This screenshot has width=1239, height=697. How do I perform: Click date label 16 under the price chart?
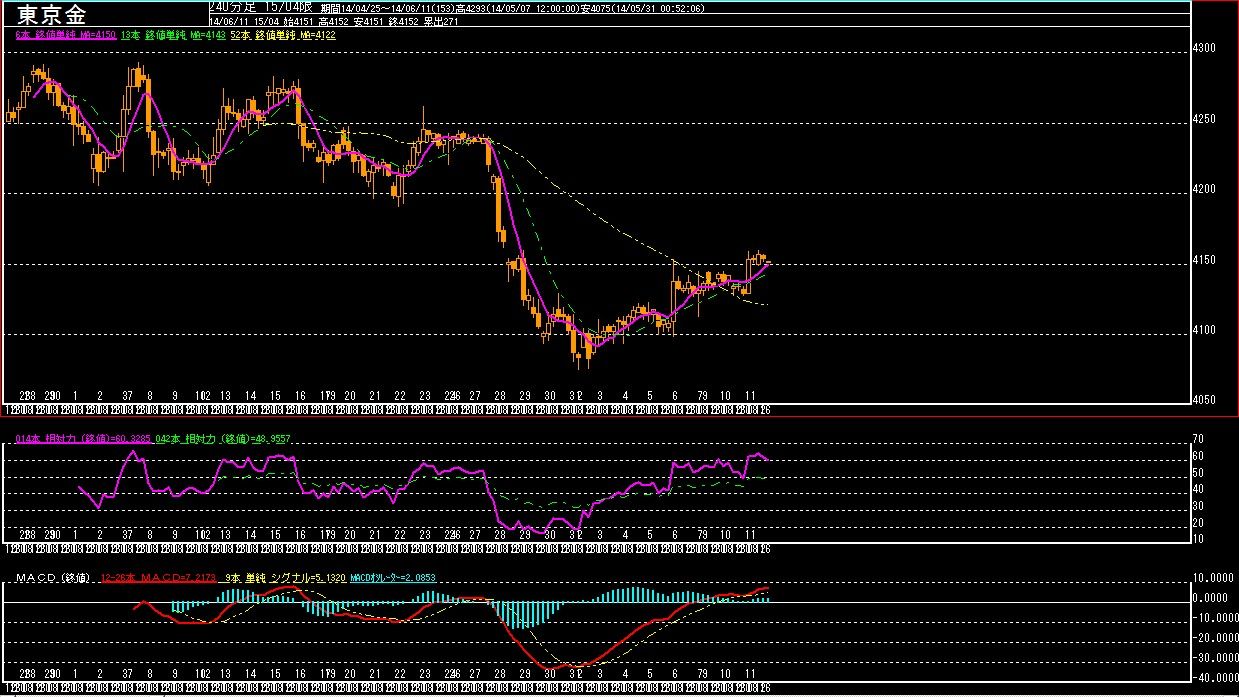(299, 396)
